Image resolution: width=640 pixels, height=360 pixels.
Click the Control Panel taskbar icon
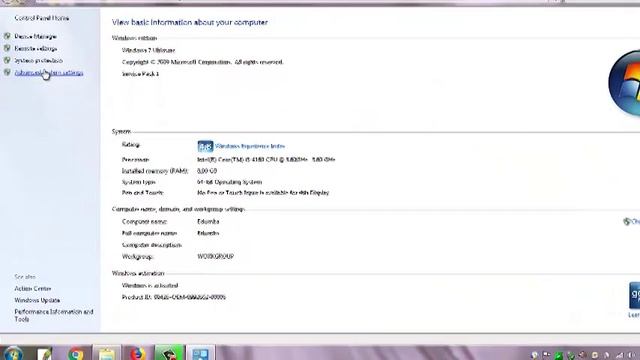[x=200, y=353]
